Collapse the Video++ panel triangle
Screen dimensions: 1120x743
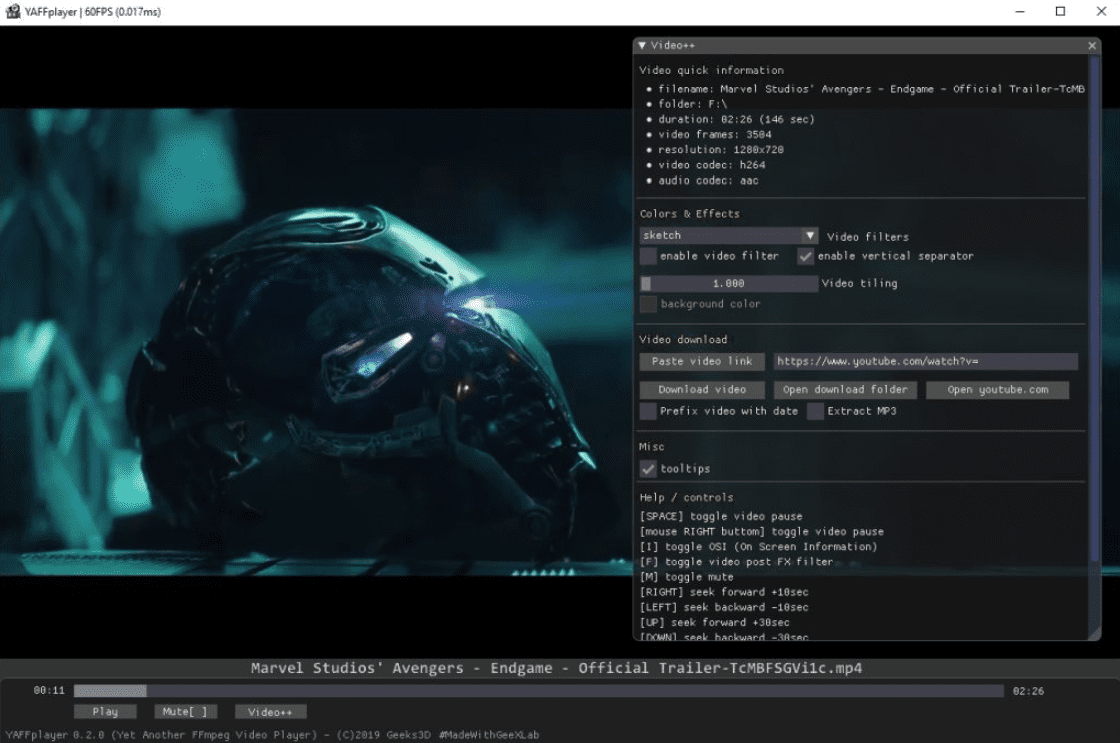pos(642,46)
